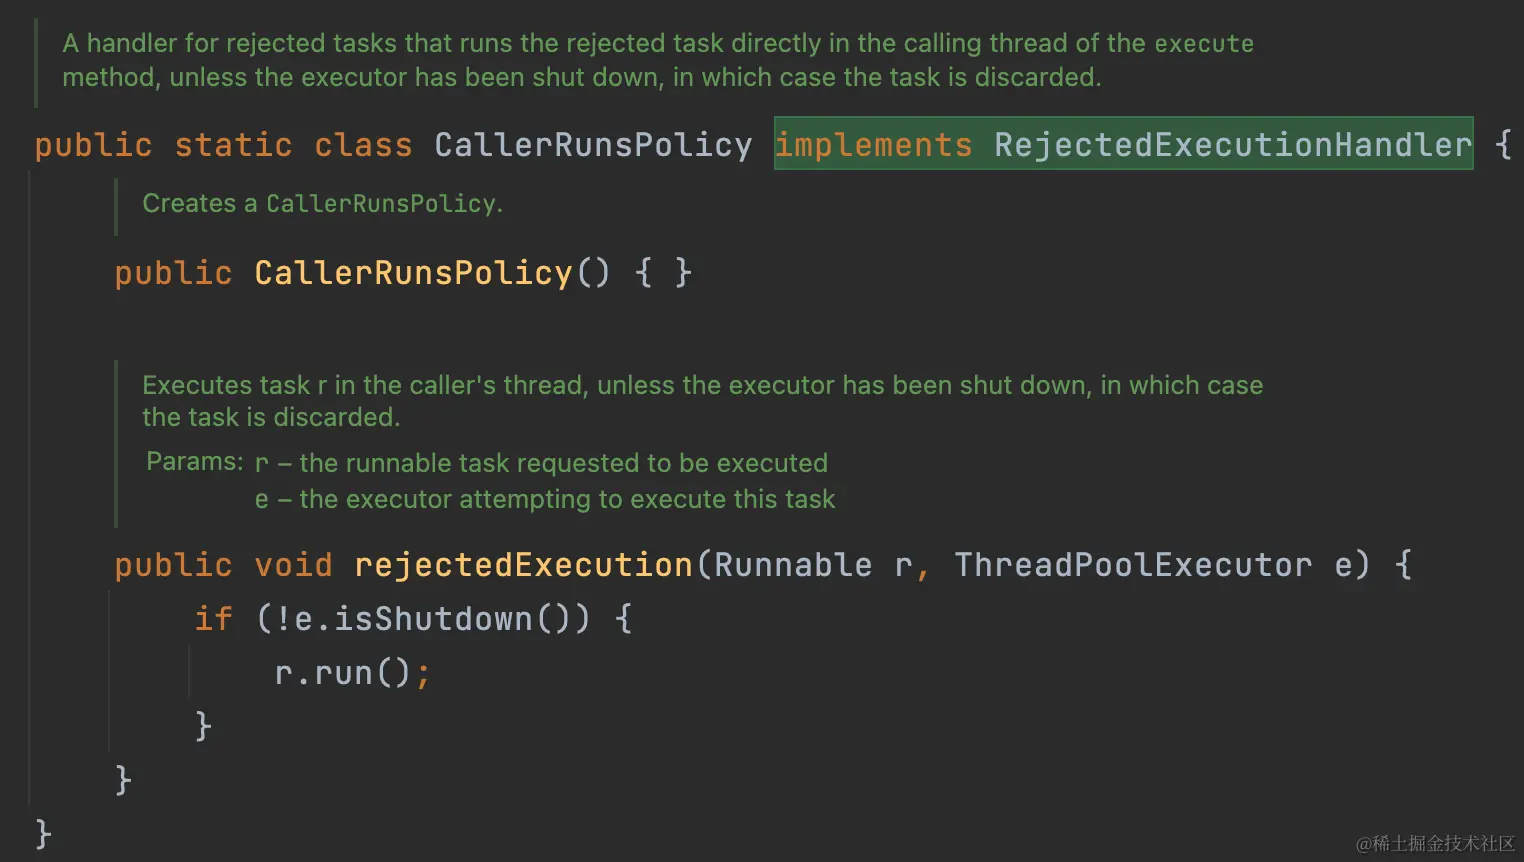This screenshot has width=1524, height=862.
Task: Click CallerRunsPolicy in the constructor doc comment
Action: click(x=381, y=204)
